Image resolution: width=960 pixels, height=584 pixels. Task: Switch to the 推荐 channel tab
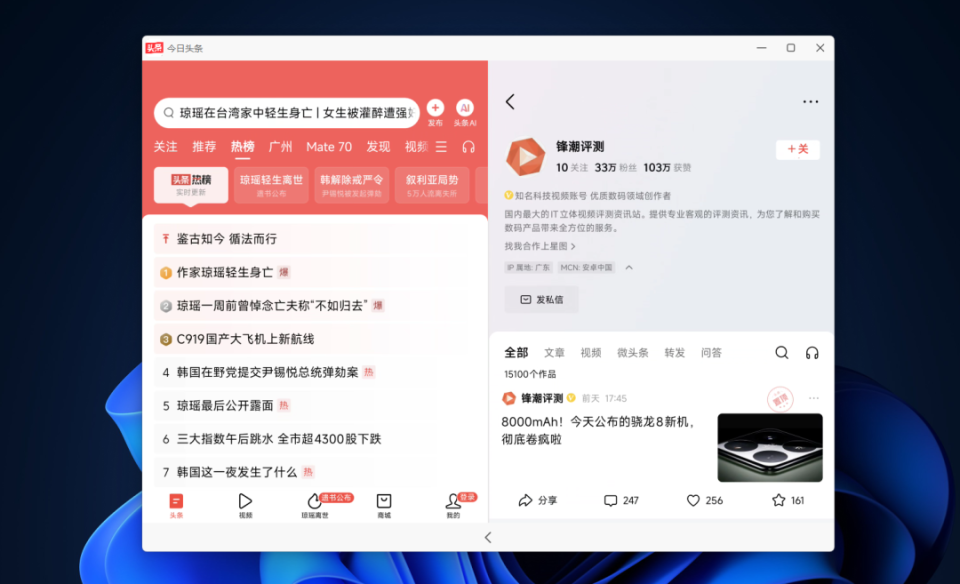204,147
